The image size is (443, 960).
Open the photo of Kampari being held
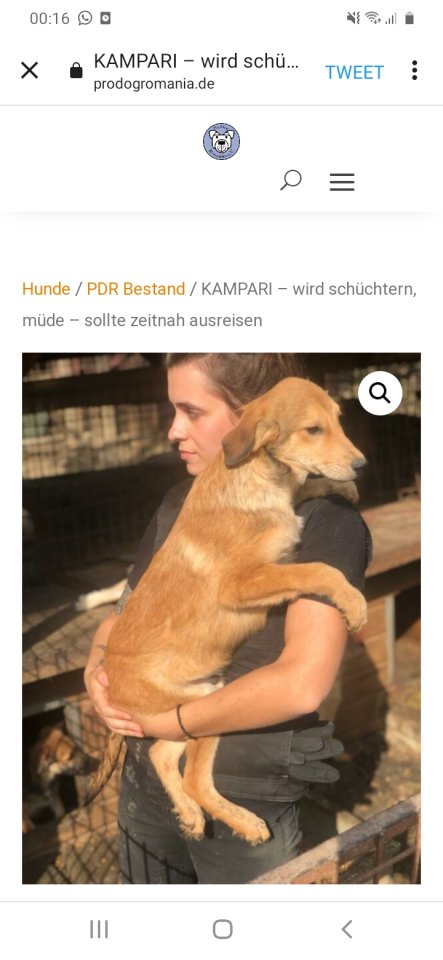point(222,618)
